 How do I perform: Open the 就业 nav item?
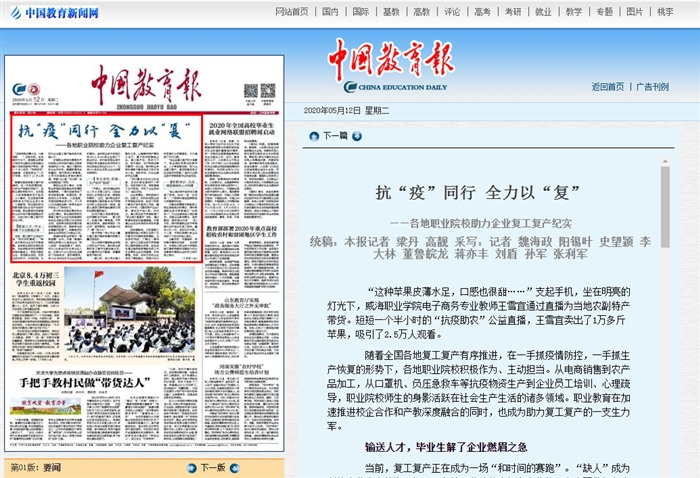[x=543, y=12]
